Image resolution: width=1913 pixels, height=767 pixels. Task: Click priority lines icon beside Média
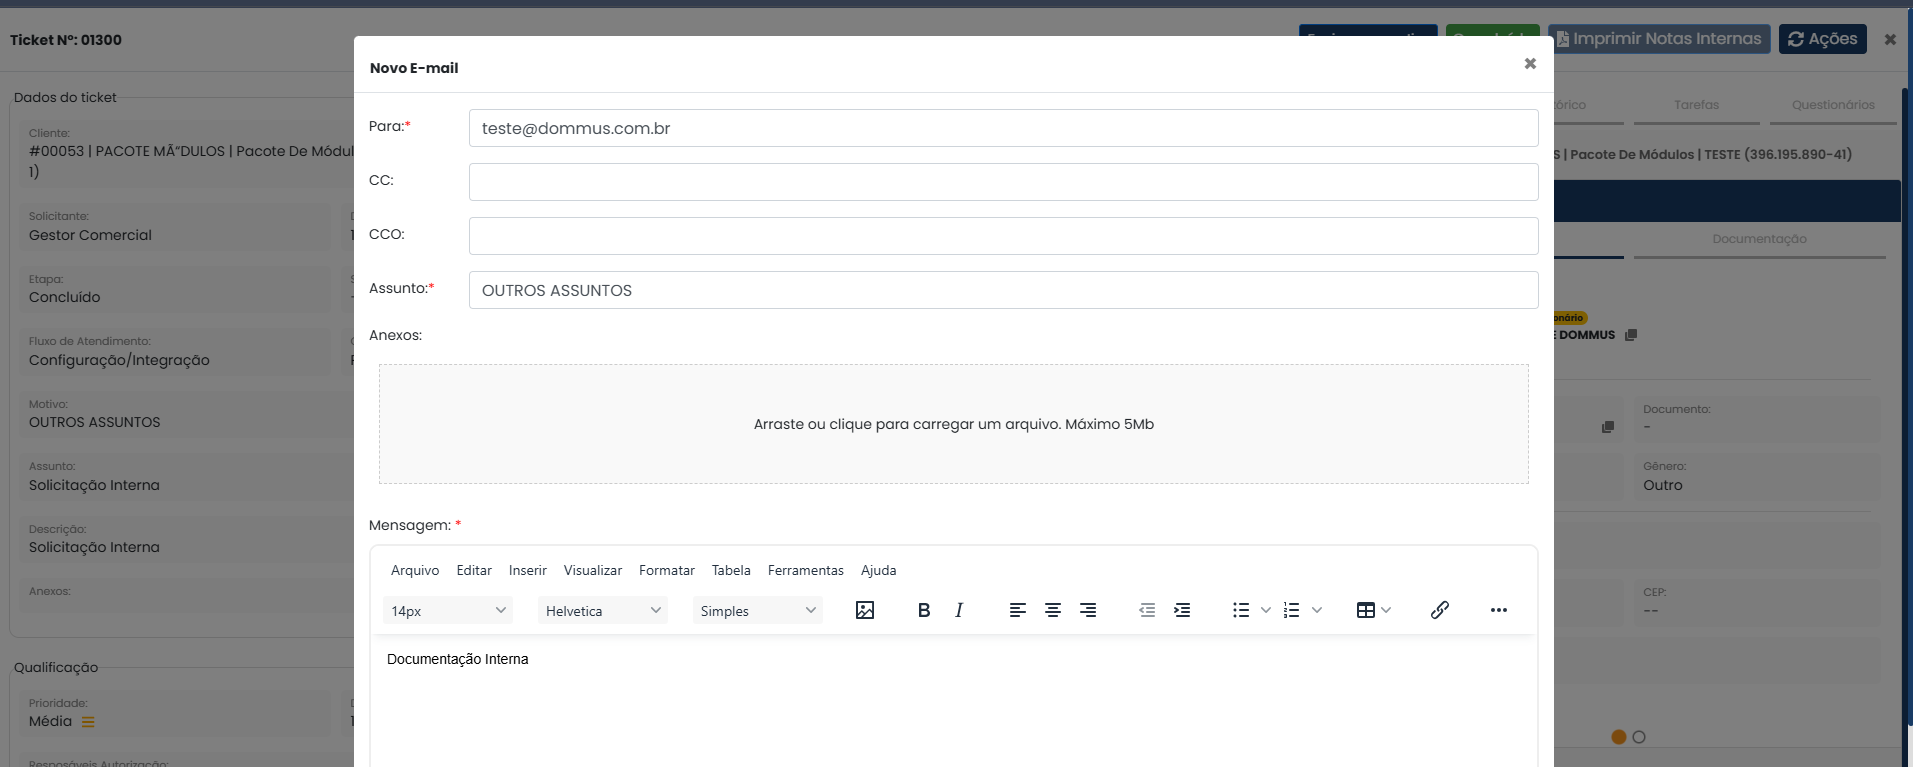tap(88, 722)
